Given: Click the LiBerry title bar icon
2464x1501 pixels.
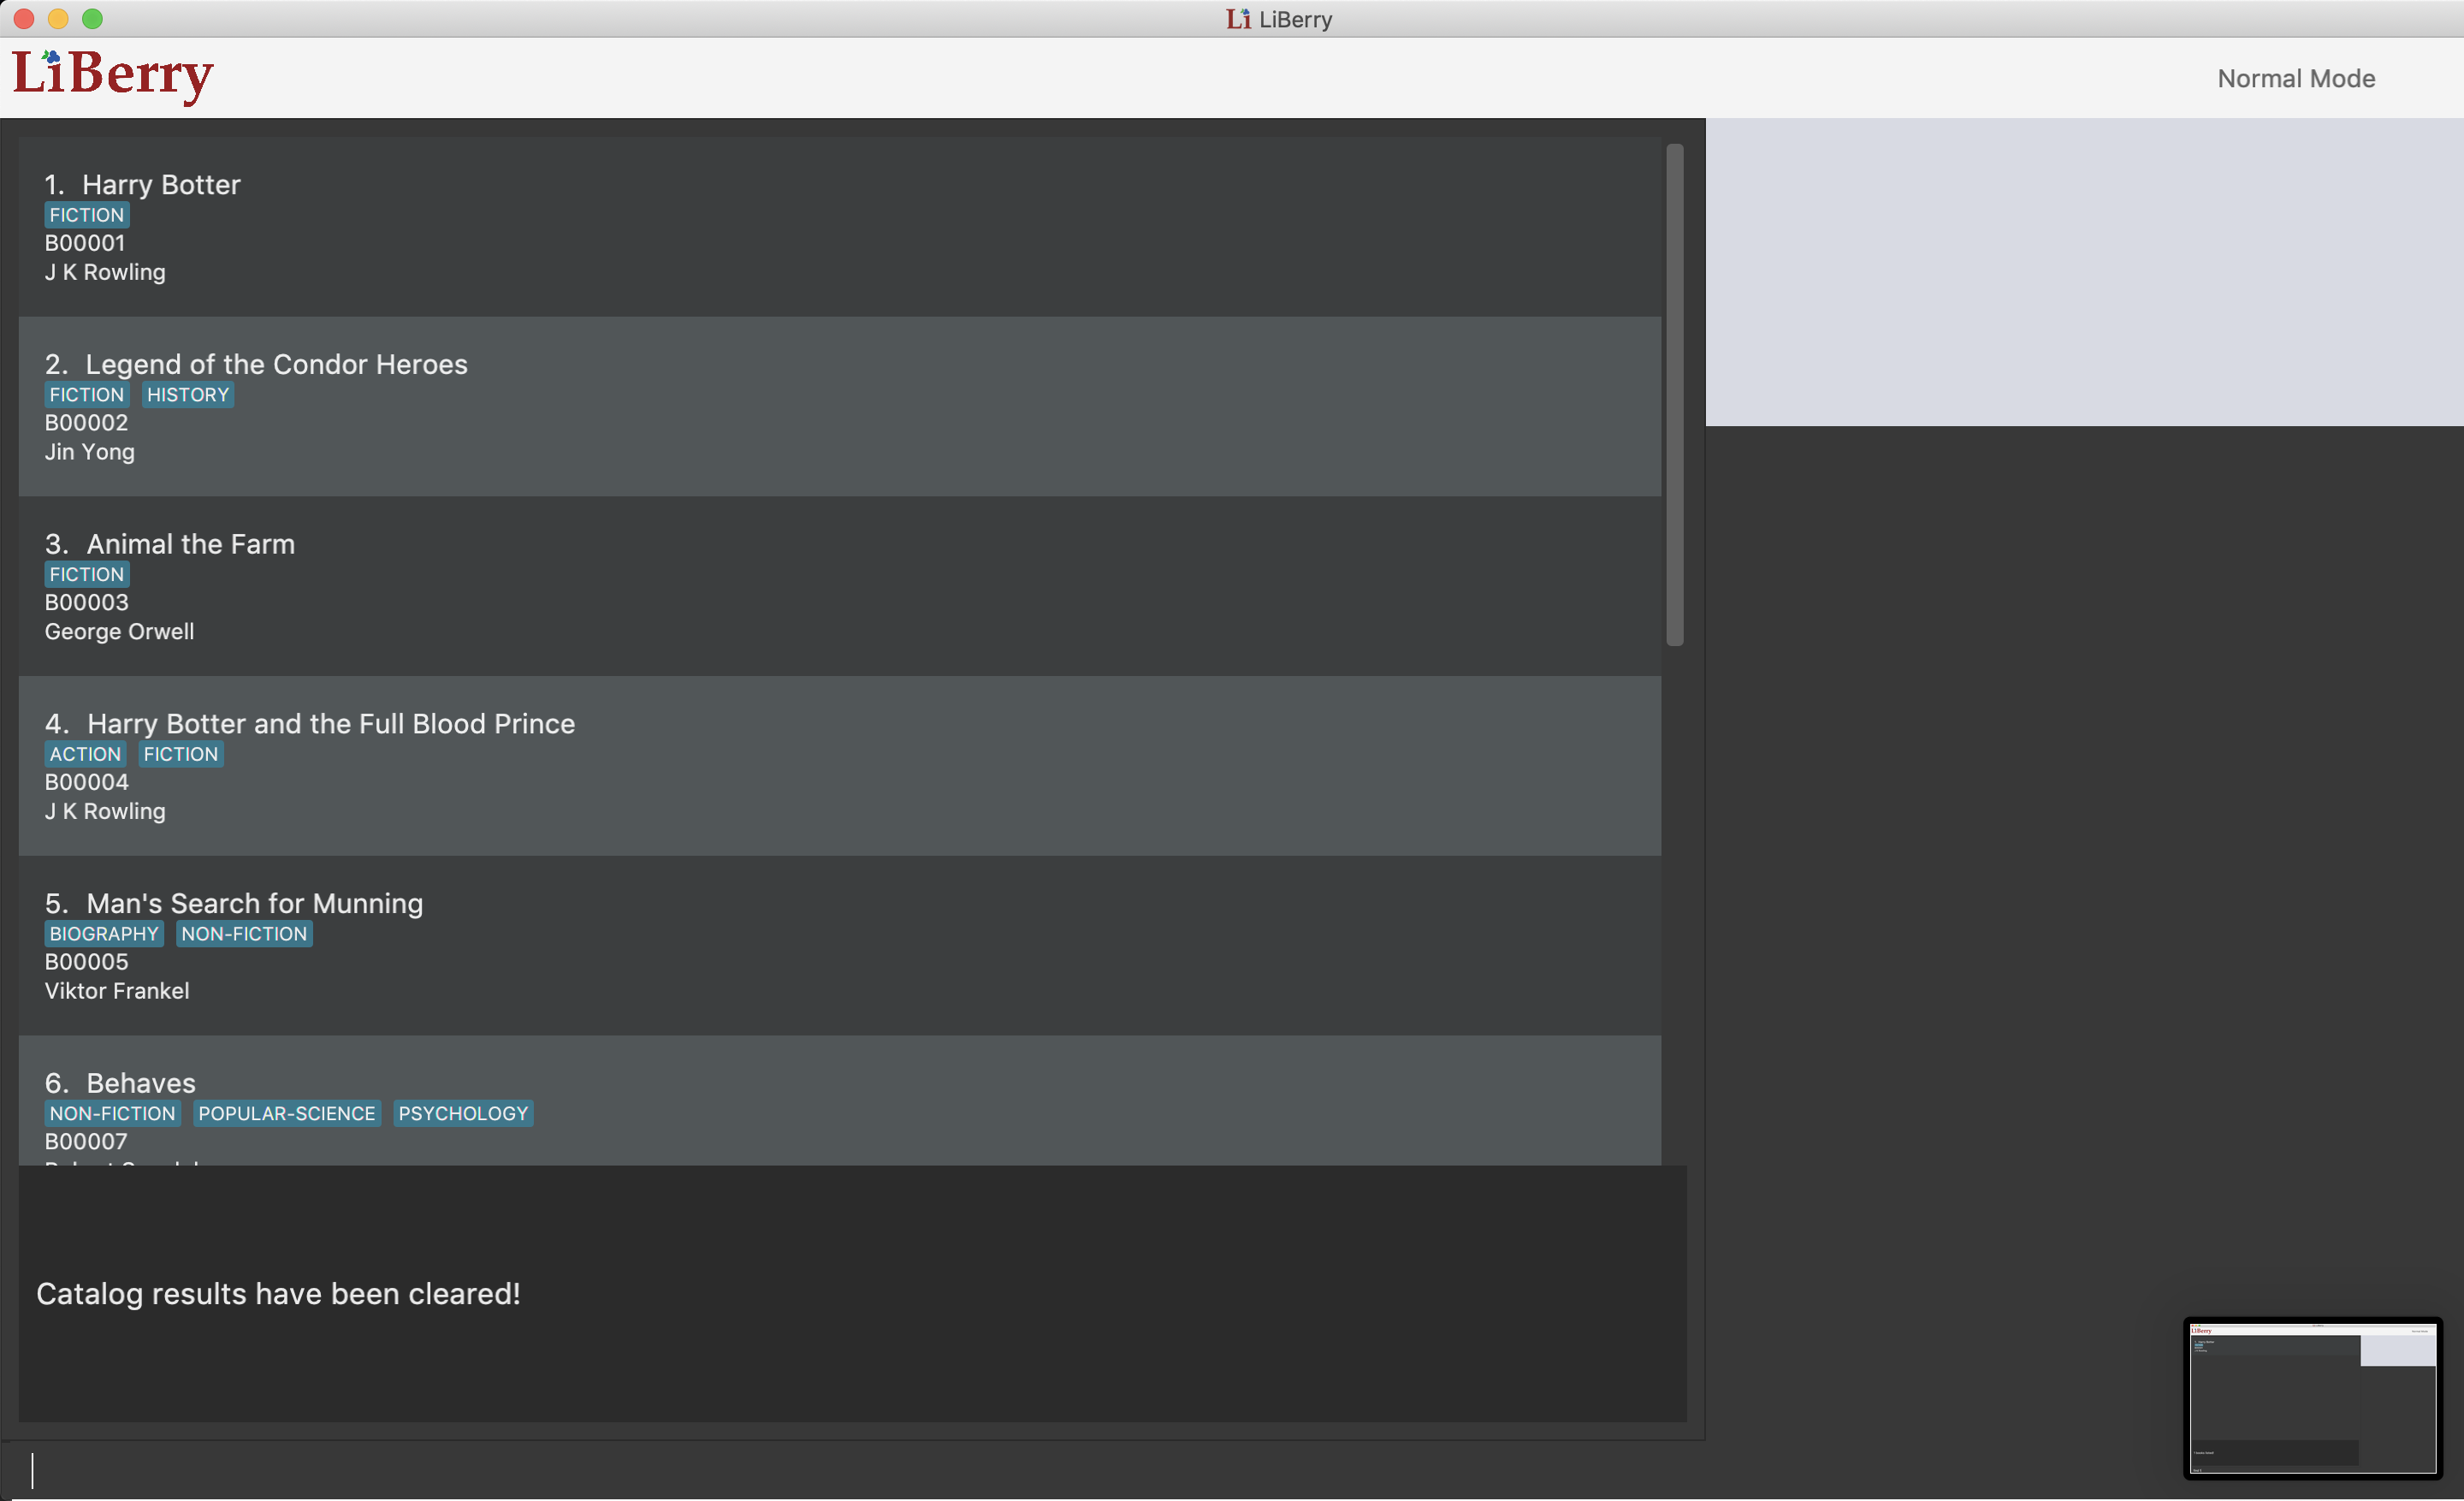Looking at the screenshot, I should click(1238, 19).
